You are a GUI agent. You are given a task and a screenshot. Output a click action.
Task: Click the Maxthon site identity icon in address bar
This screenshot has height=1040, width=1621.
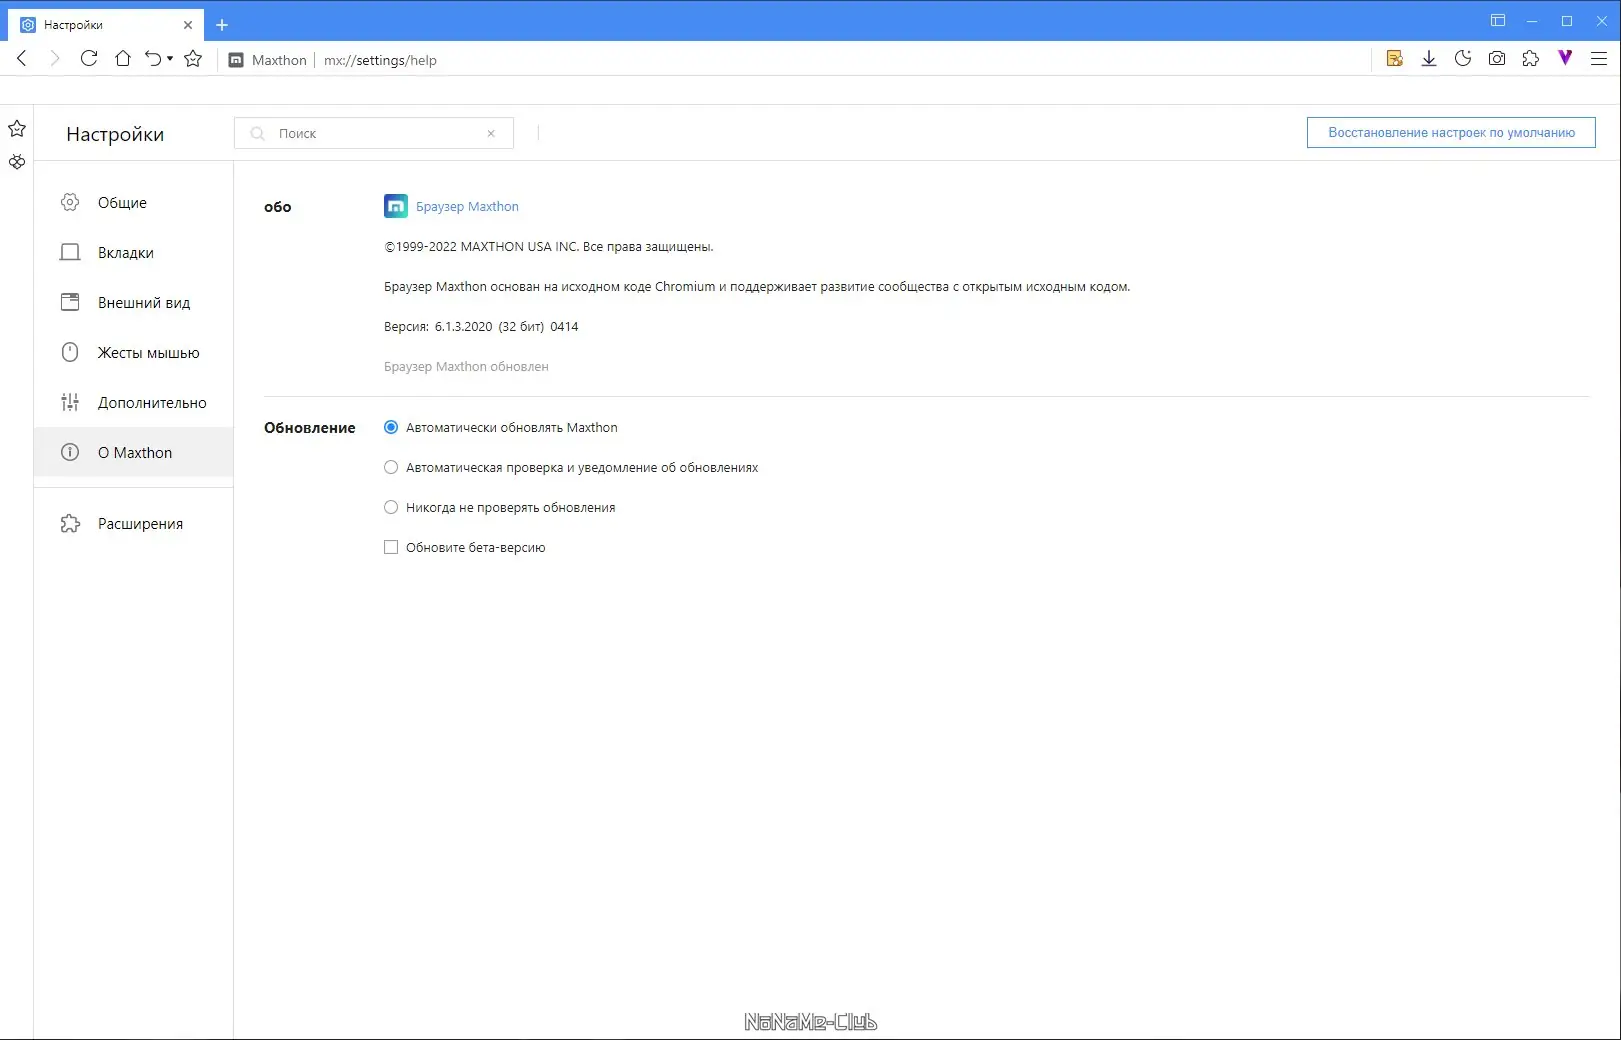coord(236,60)
